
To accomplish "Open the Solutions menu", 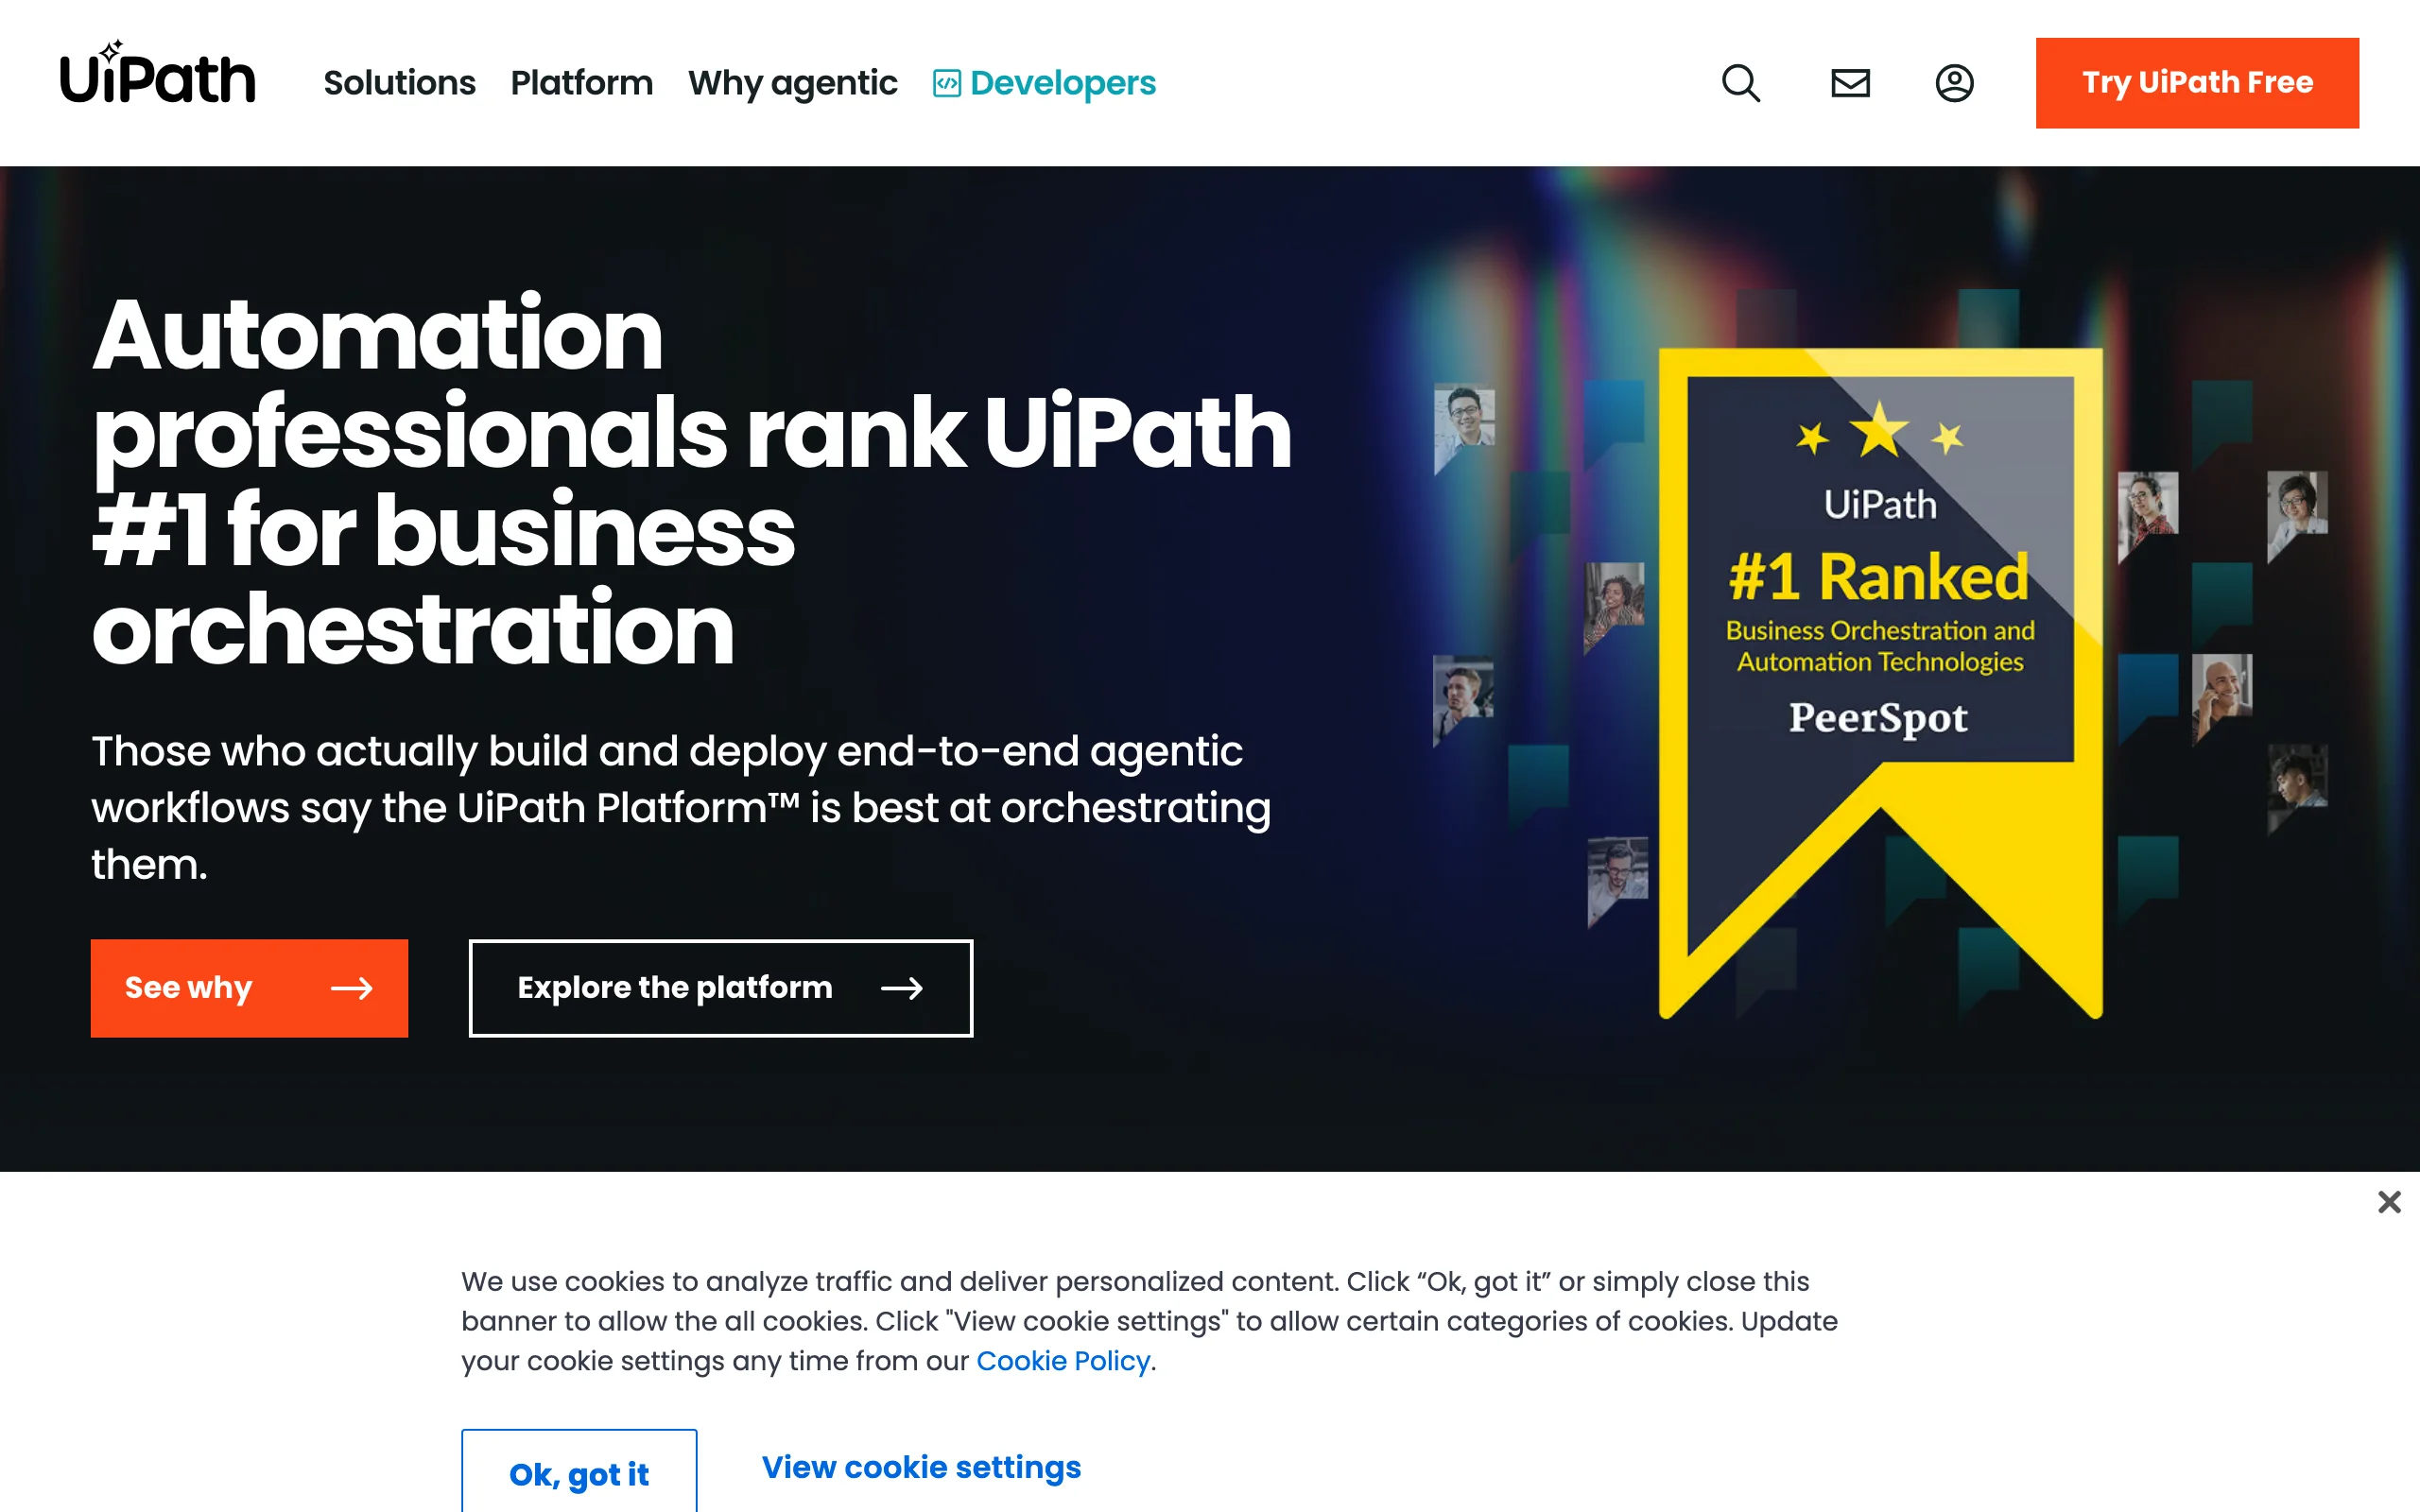I will coord(399,83).
